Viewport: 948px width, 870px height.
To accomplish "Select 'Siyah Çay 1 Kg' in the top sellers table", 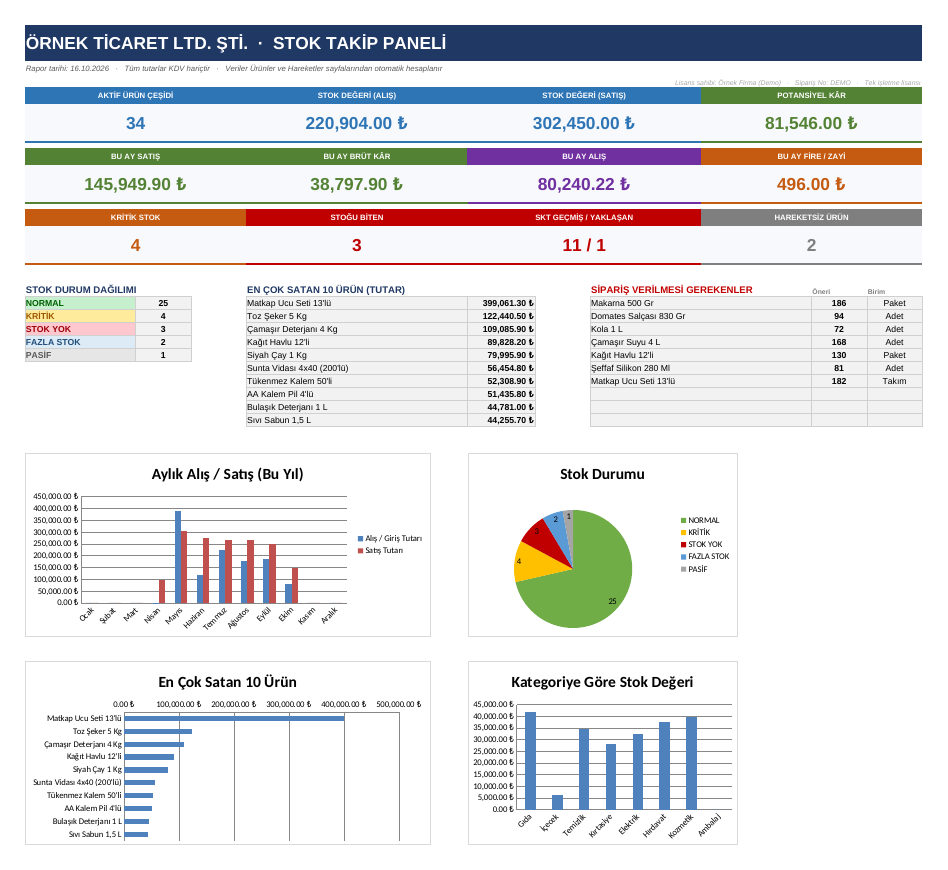I will tap(357, 355).
